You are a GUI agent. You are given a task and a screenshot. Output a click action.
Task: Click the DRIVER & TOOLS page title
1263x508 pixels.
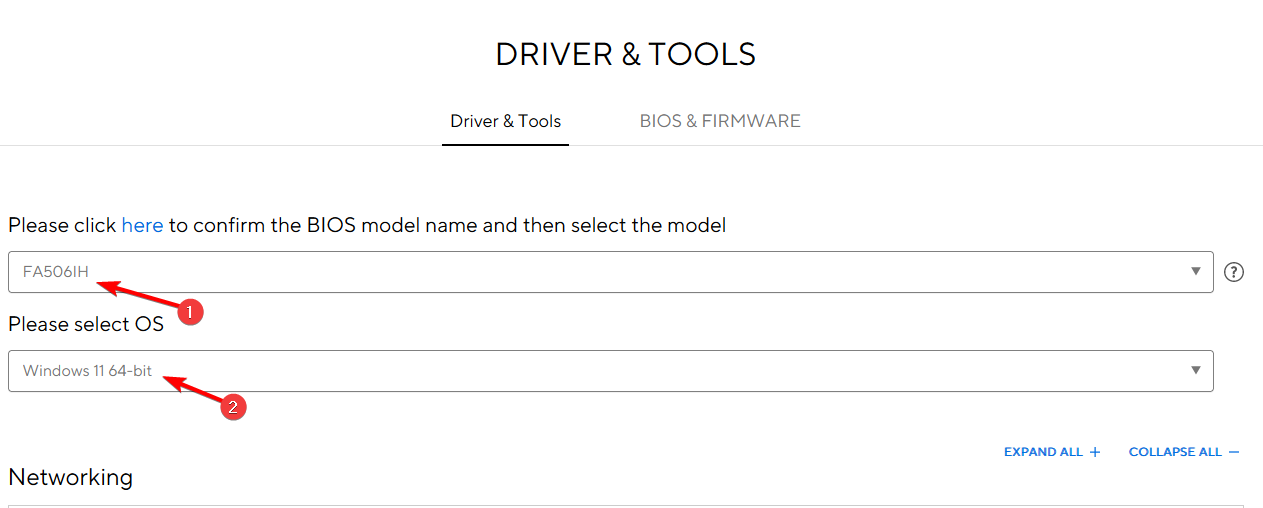[x=626, y=54]
